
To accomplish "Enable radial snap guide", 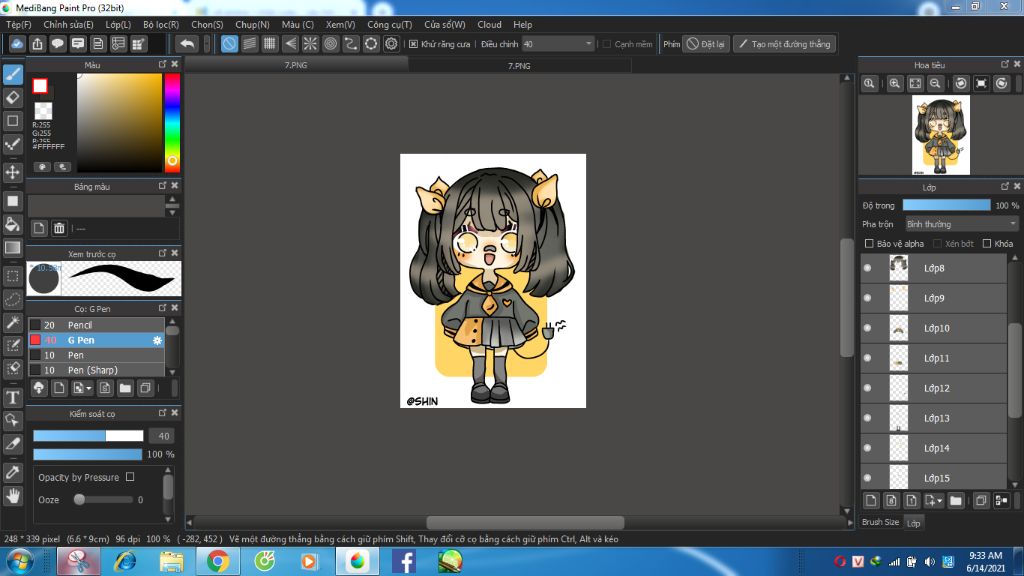I will point(310,44).
